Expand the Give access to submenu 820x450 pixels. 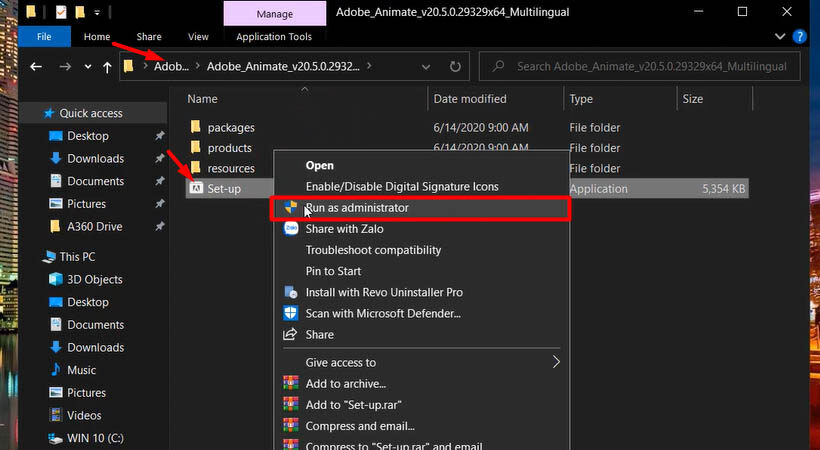(556, 362)
